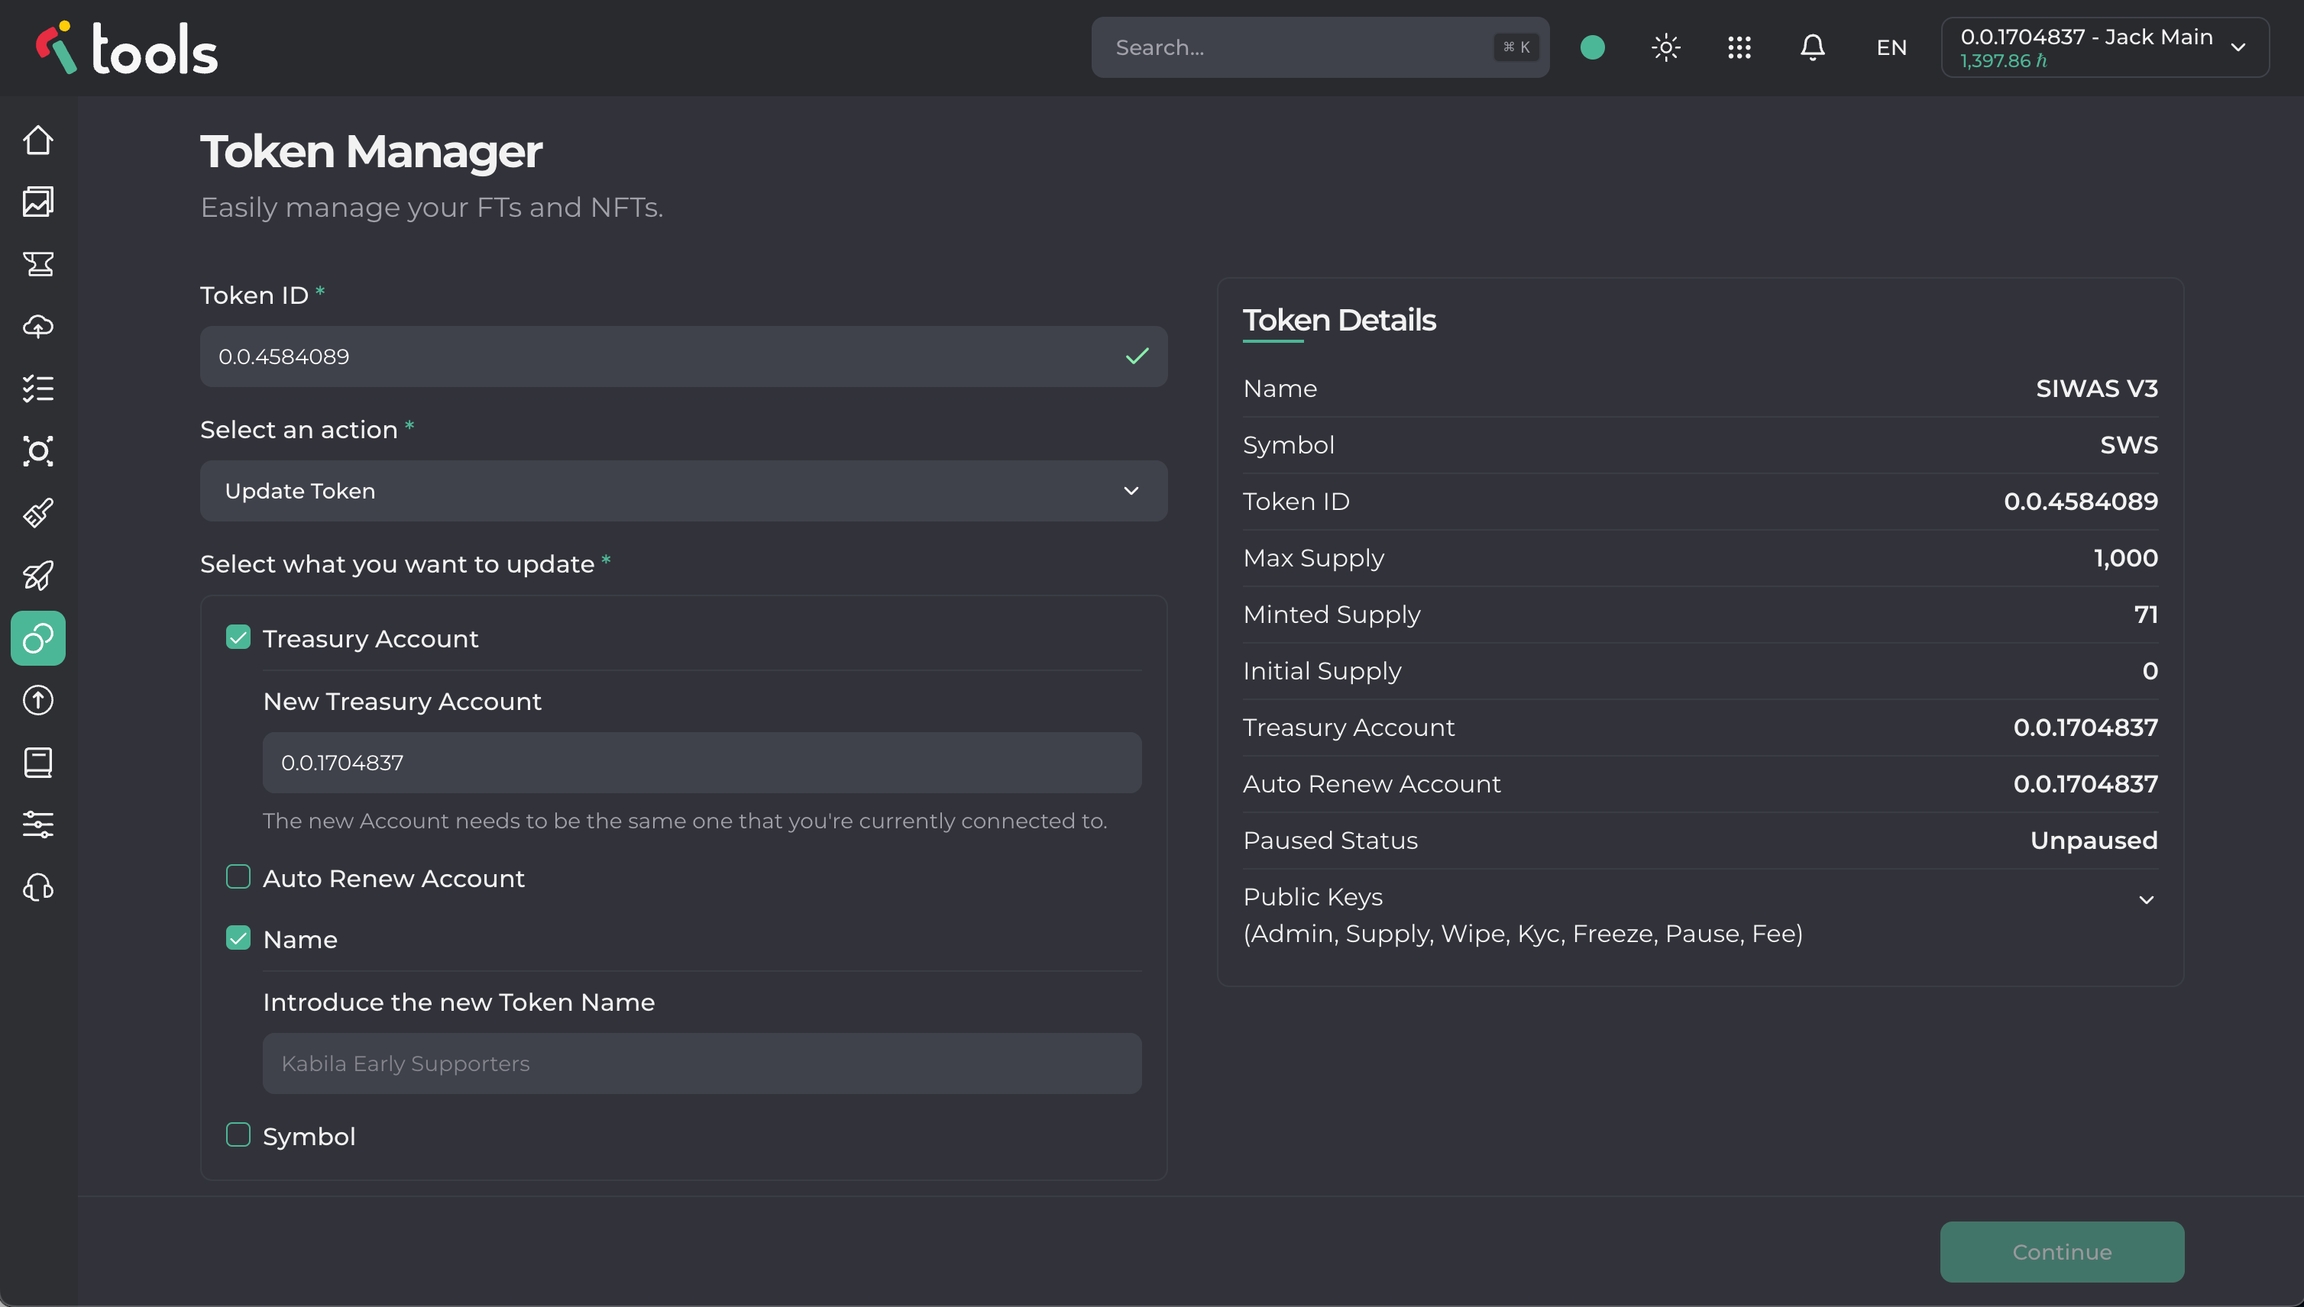Switch language via EN menu
The height and width of the screenshot is (1307, 2304).
pos(1891,47)
